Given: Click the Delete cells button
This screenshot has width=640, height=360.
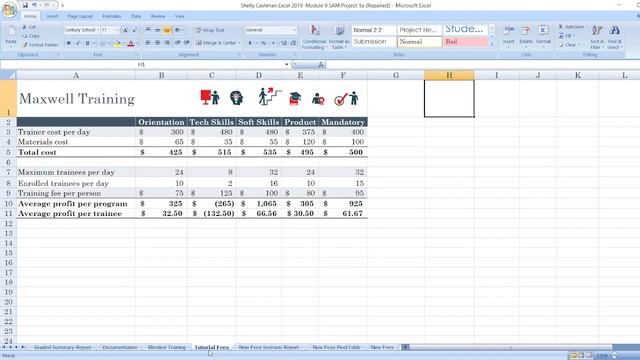Looking at the screenshot, I should 526,36.
